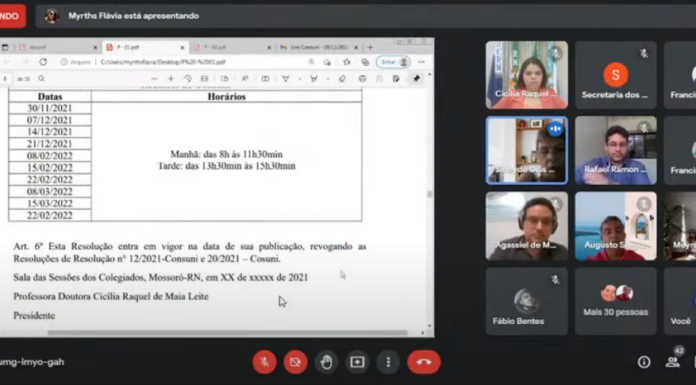The image size is (696, 385).
Task: Click the PDF rotate icon
Action: [187, 79]
